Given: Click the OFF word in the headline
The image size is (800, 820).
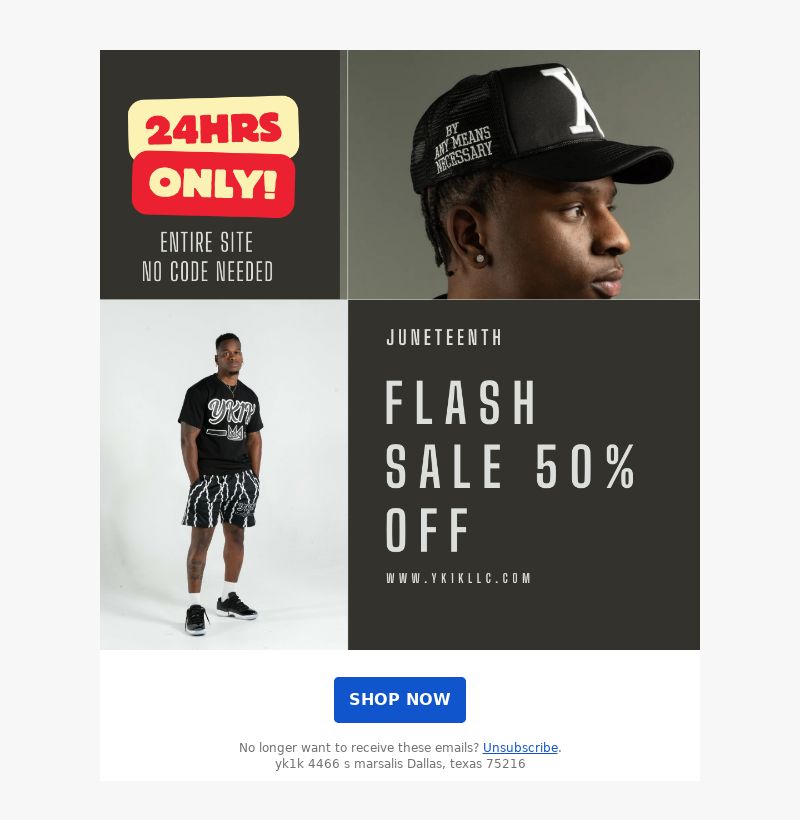Looking at the screenshot, I should pyautogui.click(x=427, y=530).
